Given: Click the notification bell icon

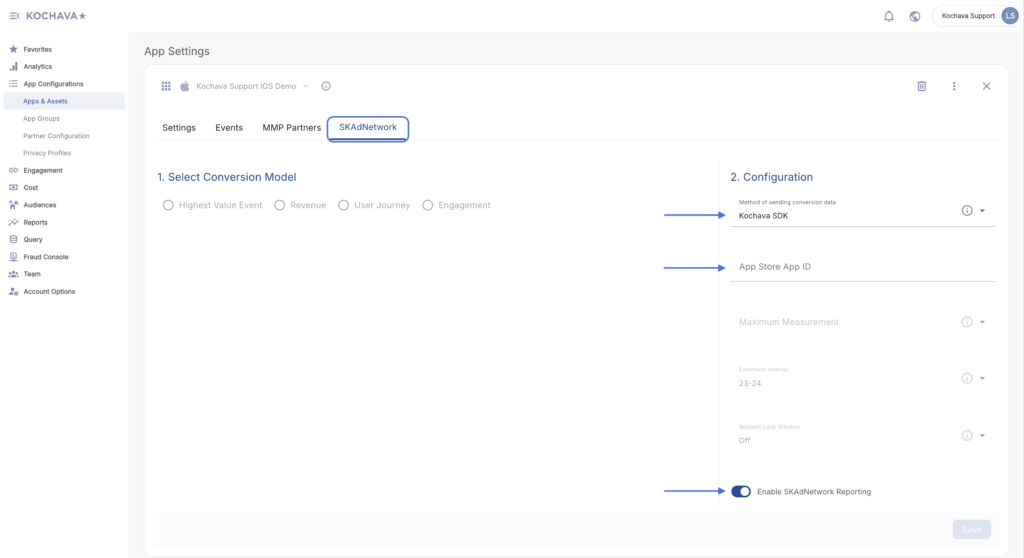Looking at the screenshot, I should coord(889,16).
